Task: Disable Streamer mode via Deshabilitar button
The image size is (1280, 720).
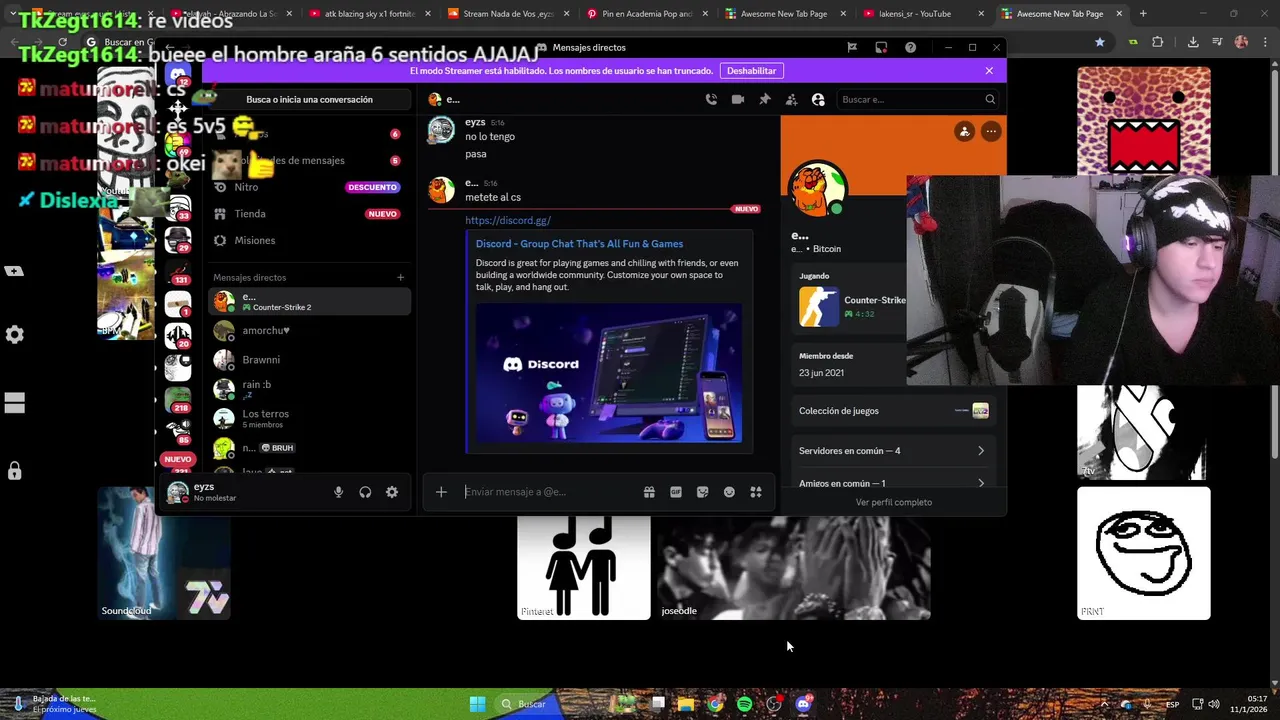Action: tap(751, 71)
